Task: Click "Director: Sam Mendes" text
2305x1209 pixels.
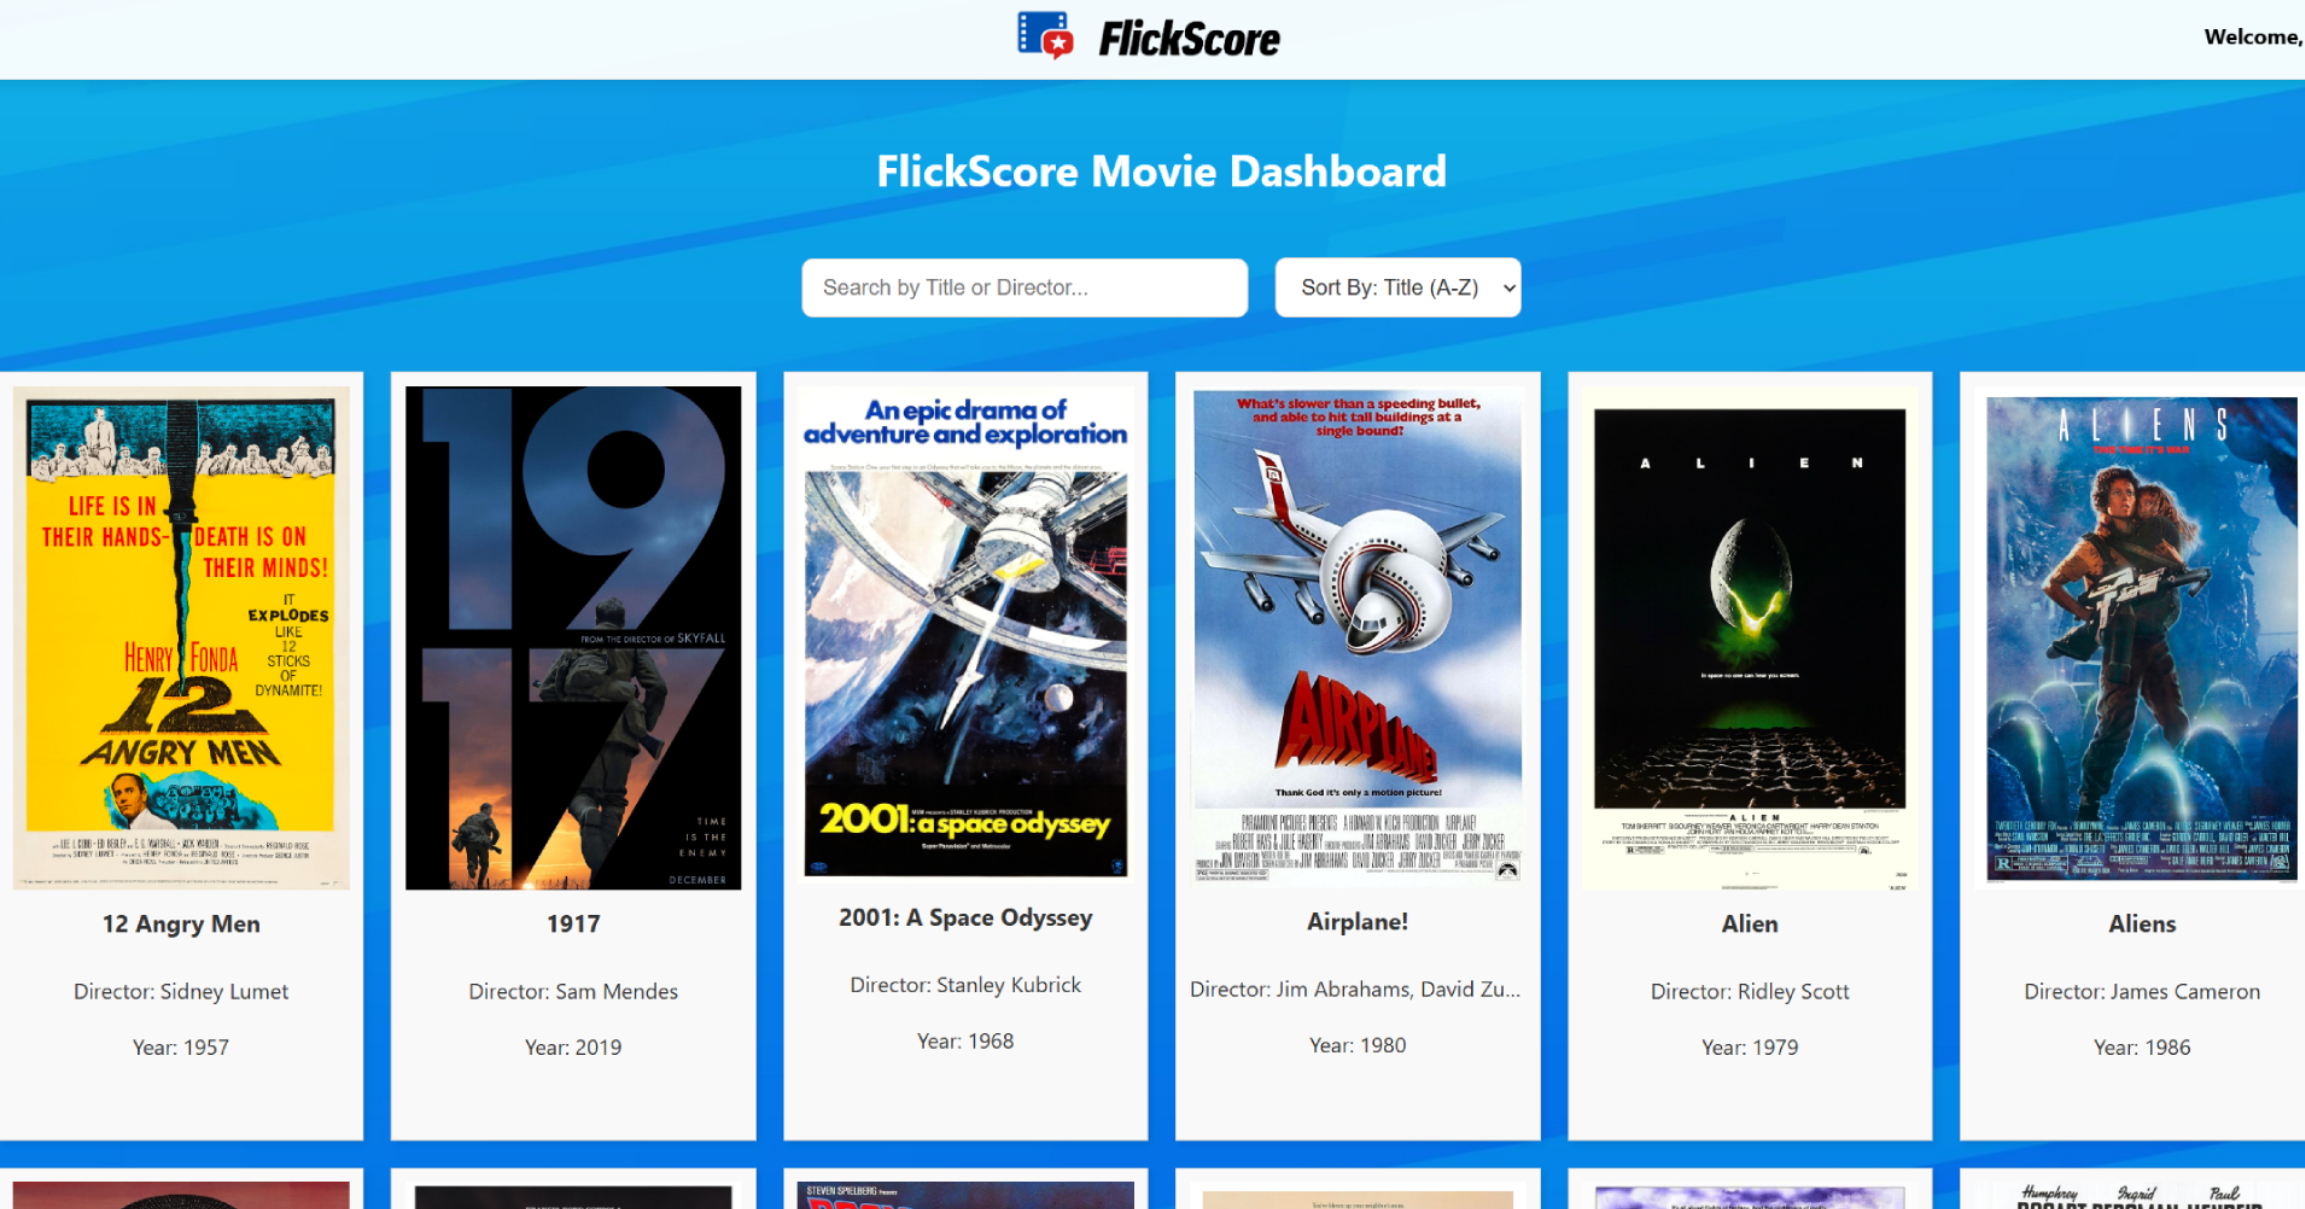Action: [x=573, y=991]
